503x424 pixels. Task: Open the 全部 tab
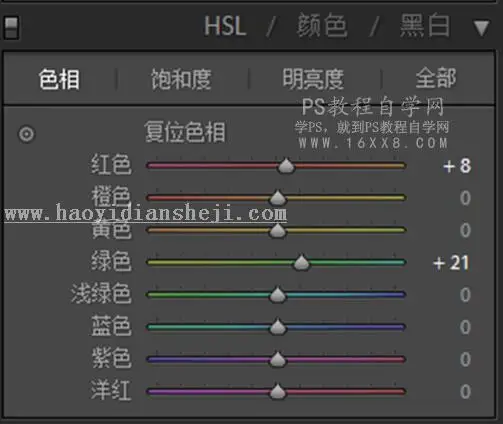point(436,78)
